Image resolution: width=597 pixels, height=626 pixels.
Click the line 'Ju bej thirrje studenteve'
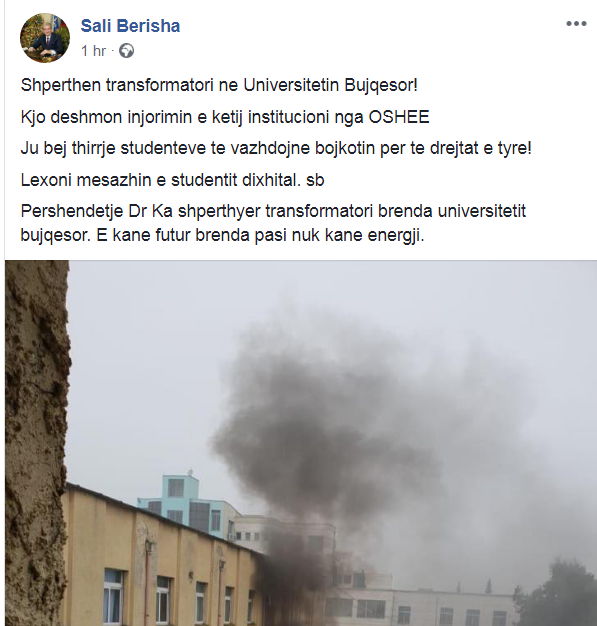coord(276,148)
